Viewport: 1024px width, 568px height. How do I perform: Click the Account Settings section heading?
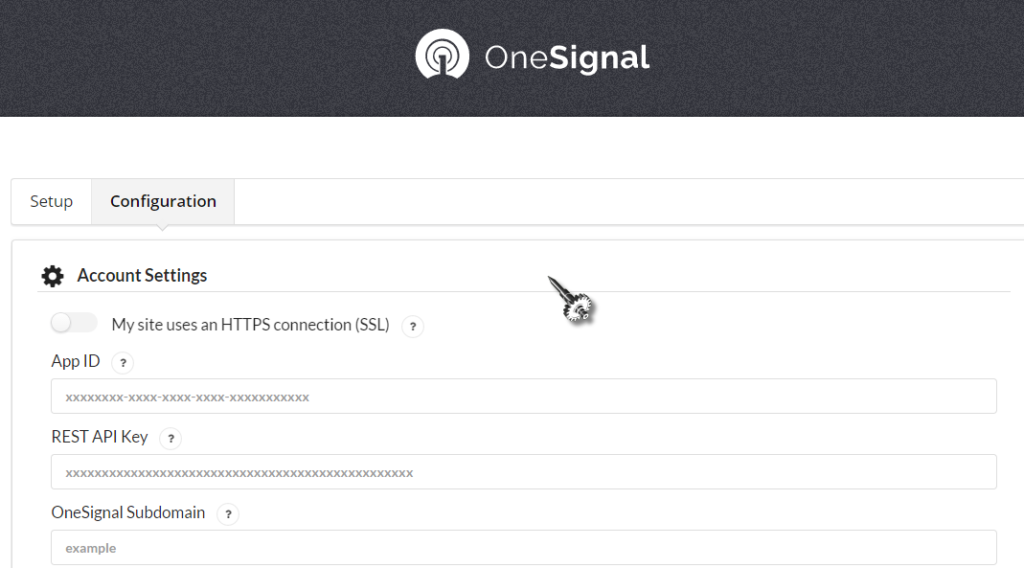[x=142, y=275]
